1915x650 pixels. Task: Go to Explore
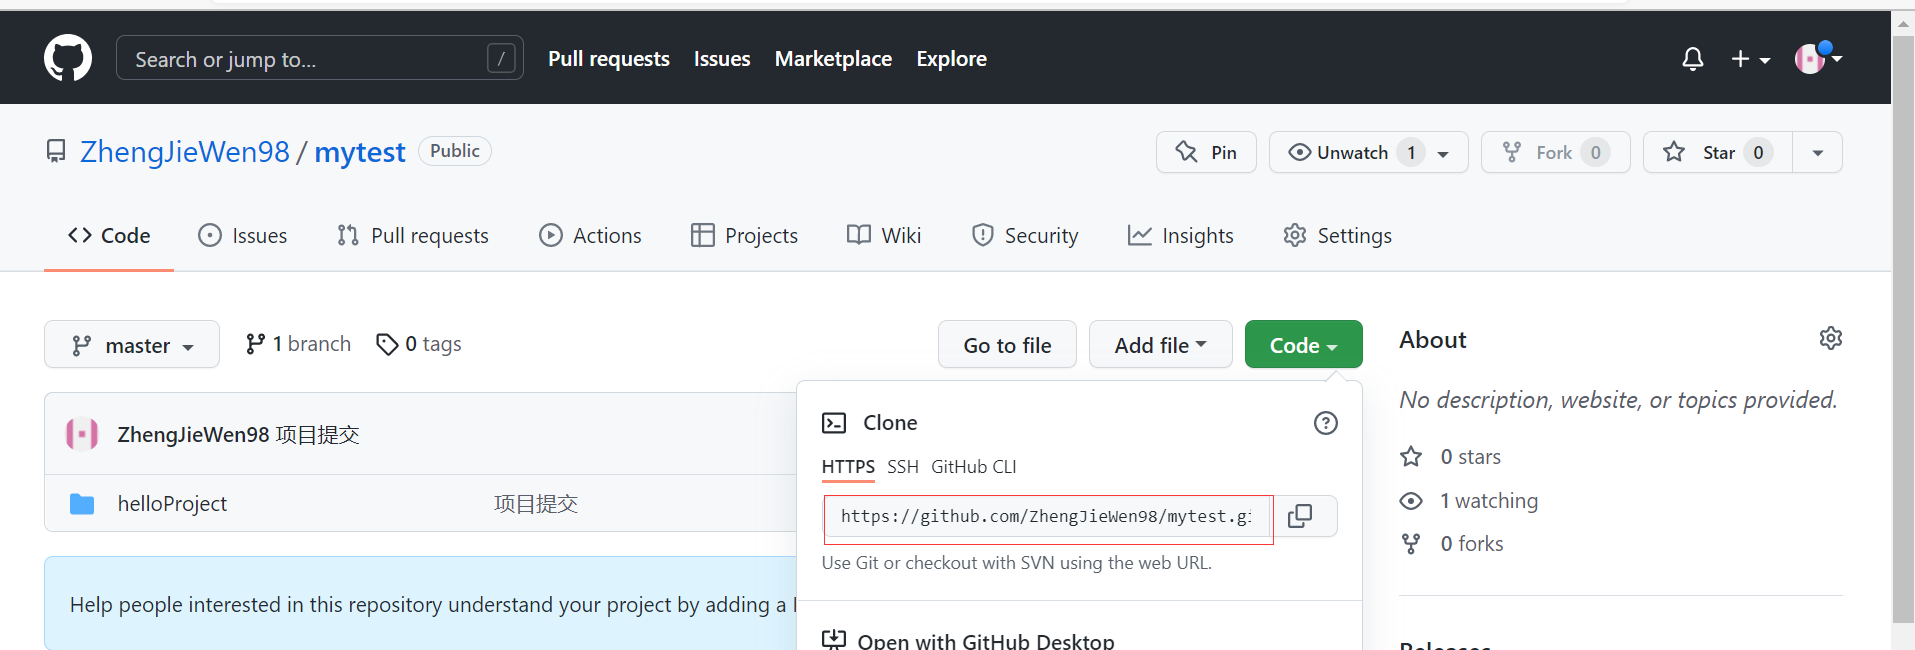point(951,59)
